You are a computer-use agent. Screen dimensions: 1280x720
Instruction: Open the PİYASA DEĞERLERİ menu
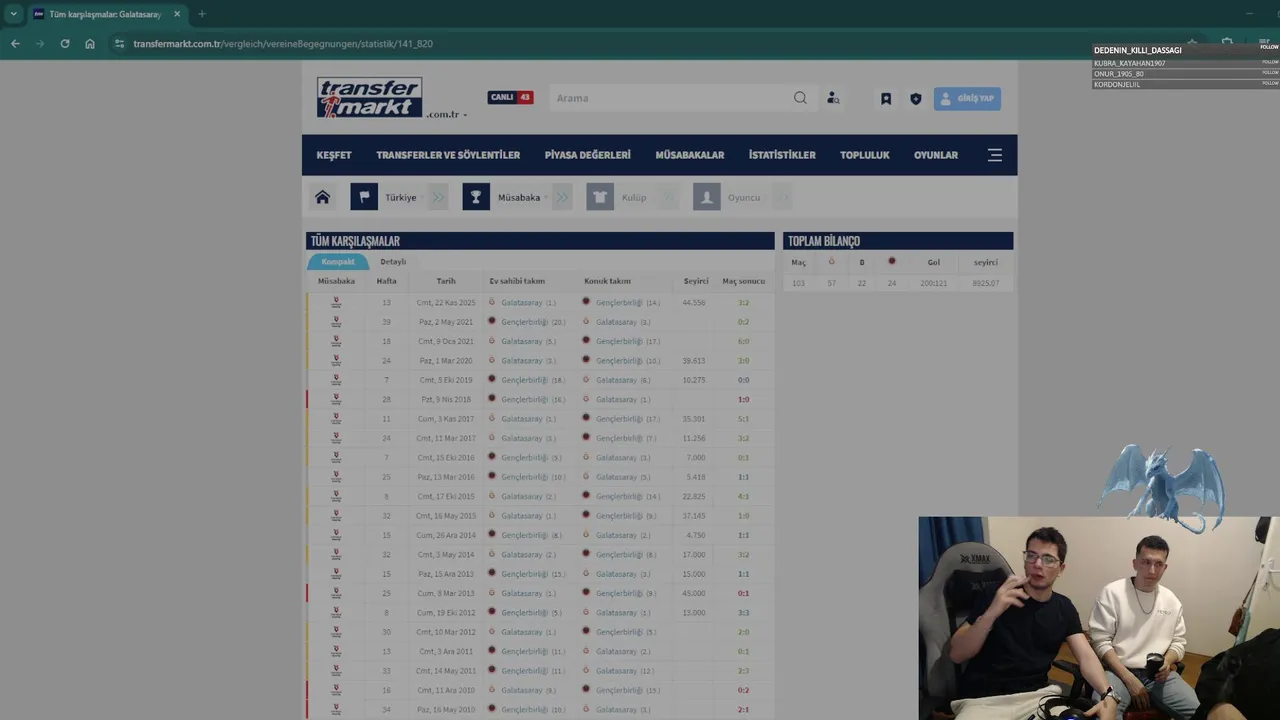[x=588, y=155]
